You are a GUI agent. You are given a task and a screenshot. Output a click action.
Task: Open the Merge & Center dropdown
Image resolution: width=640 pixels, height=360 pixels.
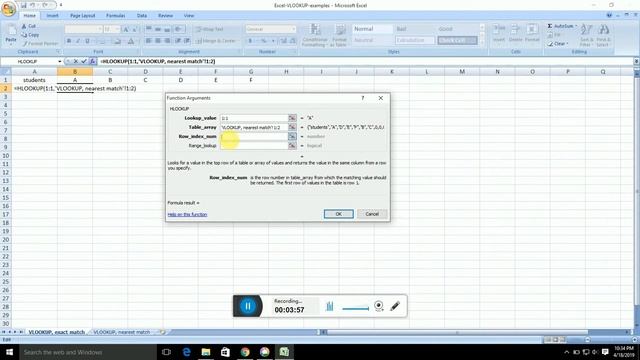coord(239,41)
